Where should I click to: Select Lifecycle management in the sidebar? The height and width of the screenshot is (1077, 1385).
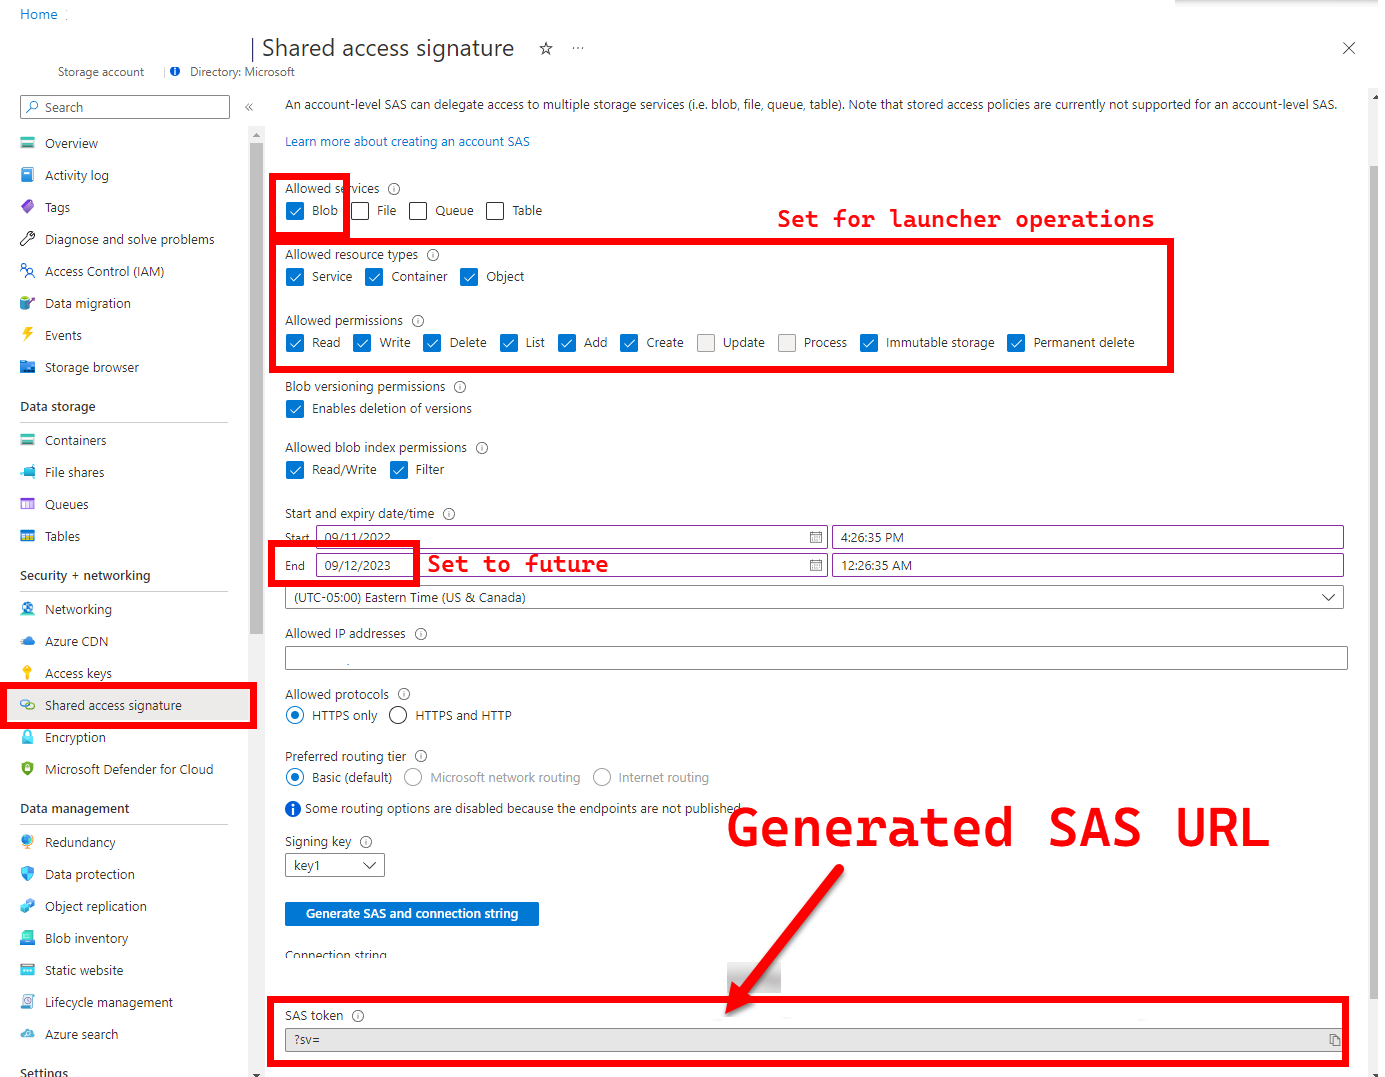107,1002
